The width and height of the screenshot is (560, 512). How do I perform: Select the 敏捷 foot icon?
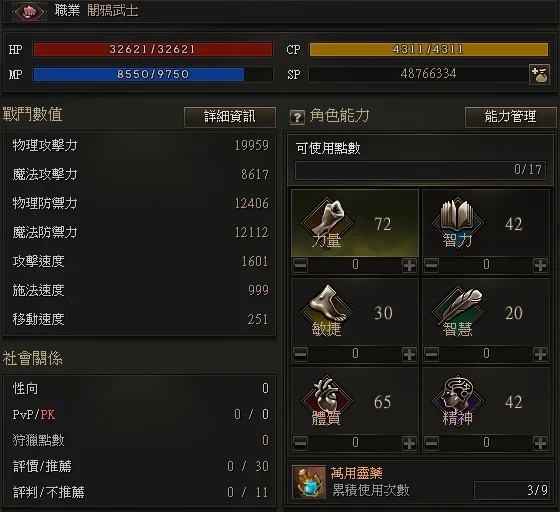(327, 311)
